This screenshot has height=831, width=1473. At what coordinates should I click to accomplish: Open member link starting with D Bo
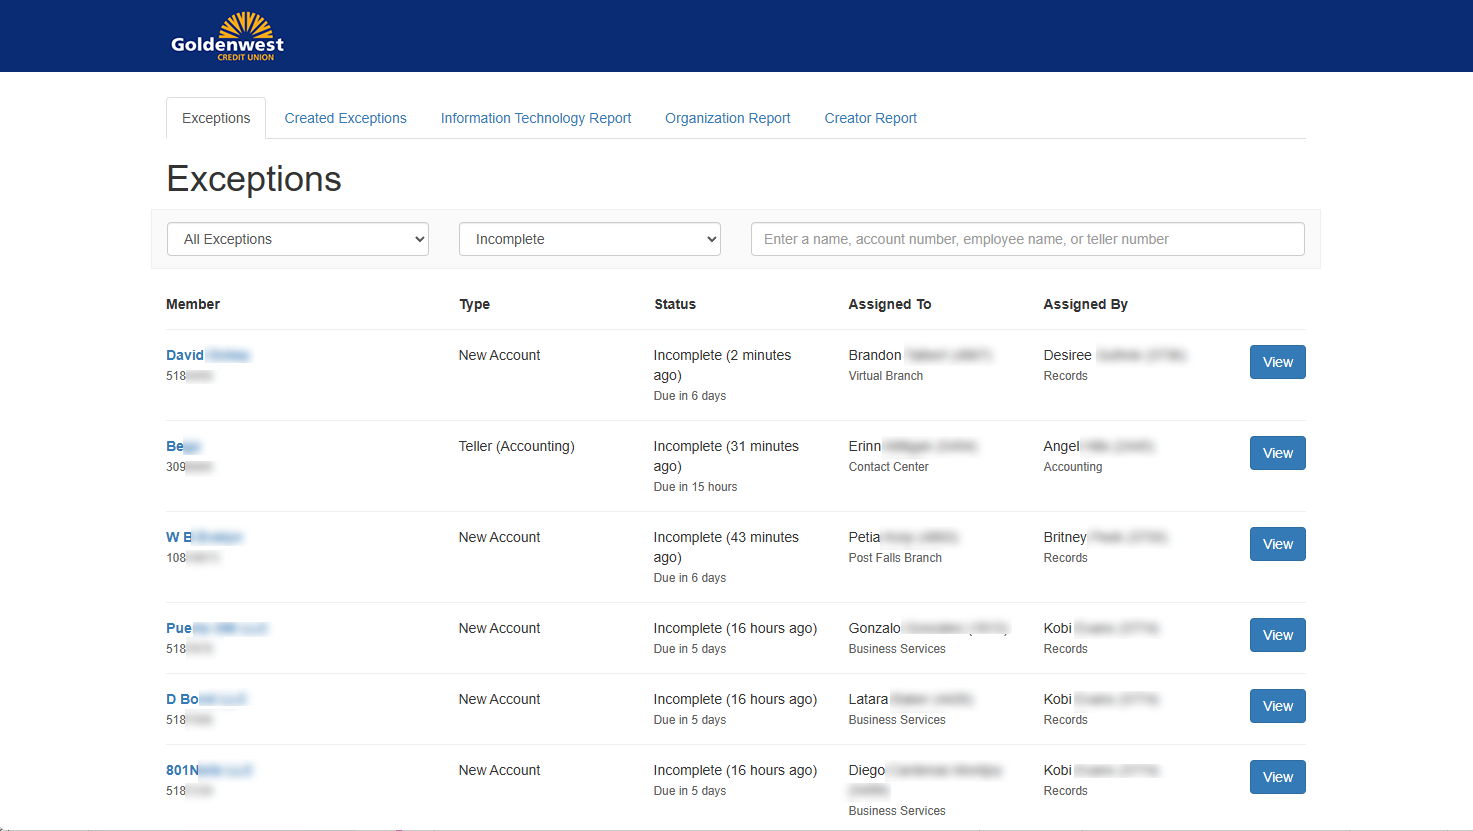(205, 699)
